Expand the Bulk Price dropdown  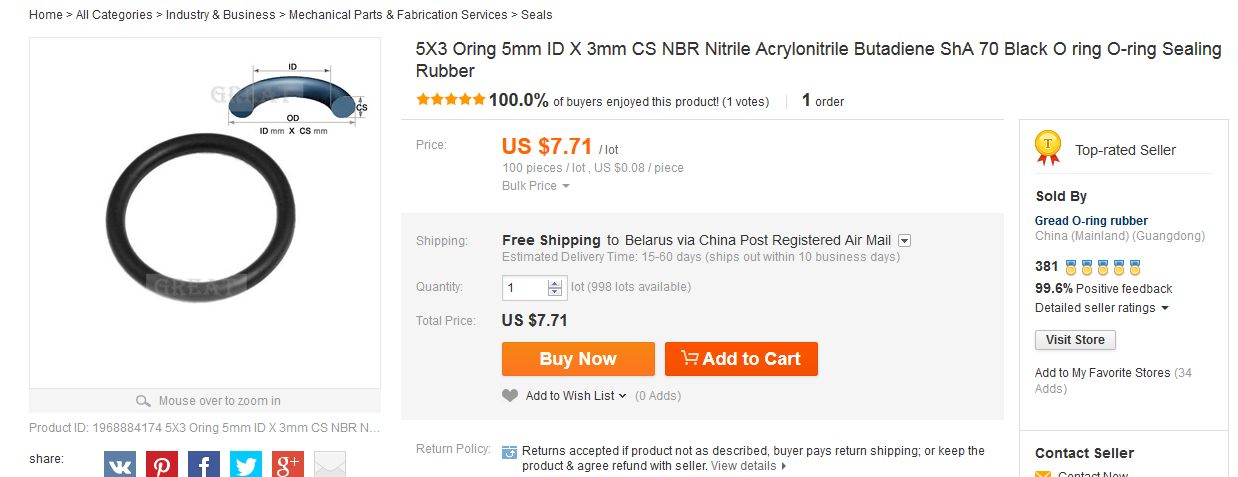point(535,186)
